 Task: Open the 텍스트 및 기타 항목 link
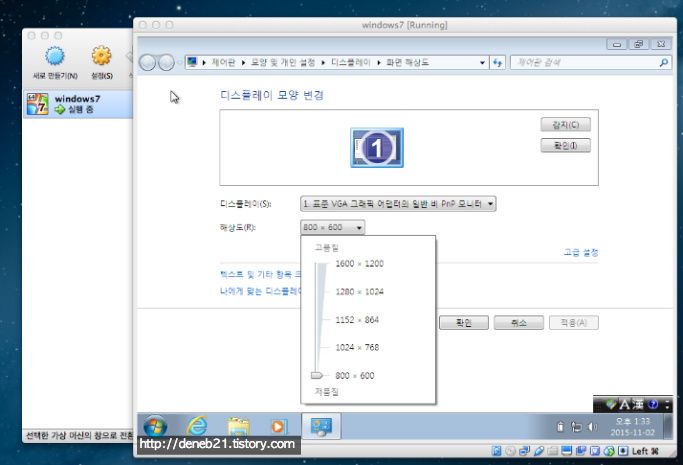click(x=260, y=274)
